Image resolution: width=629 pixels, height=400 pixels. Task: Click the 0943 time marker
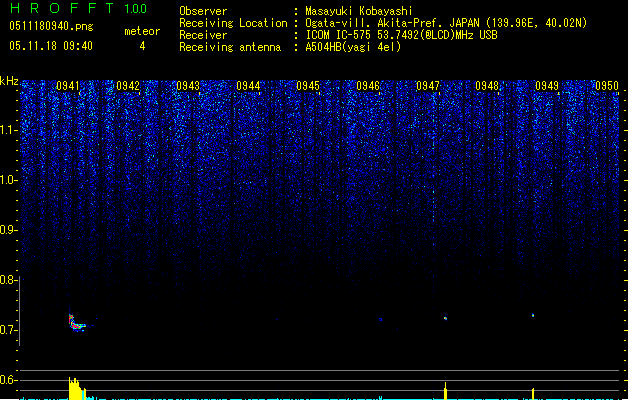[188, 86]
